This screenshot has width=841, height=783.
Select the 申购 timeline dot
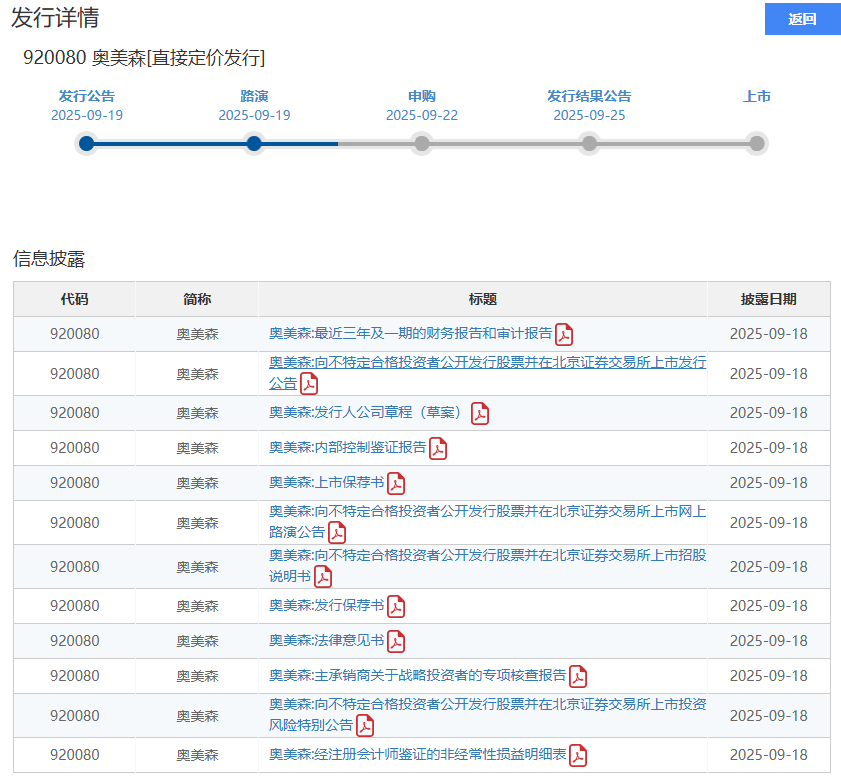(x=422, y=144)
